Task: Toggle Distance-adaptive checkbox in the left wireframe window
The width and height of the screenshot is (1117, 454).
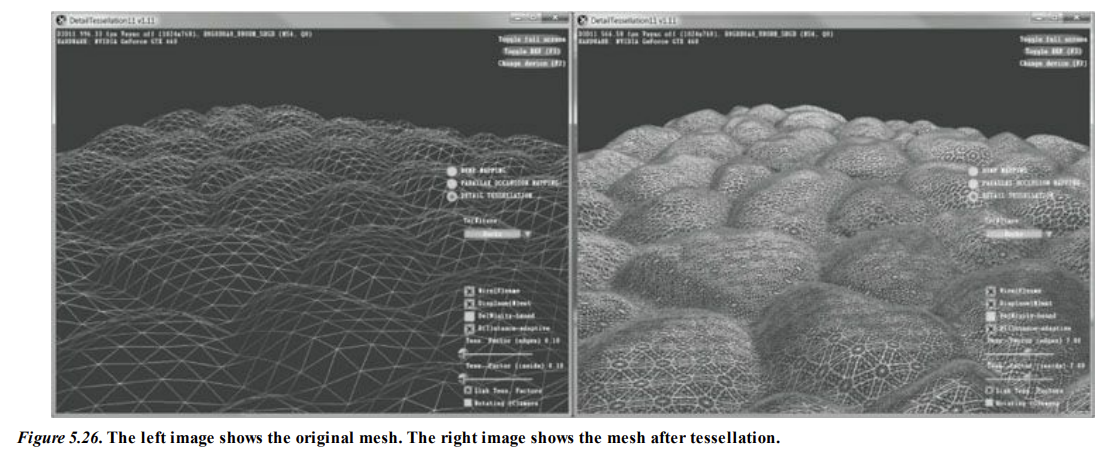Action: pos(469,329)
